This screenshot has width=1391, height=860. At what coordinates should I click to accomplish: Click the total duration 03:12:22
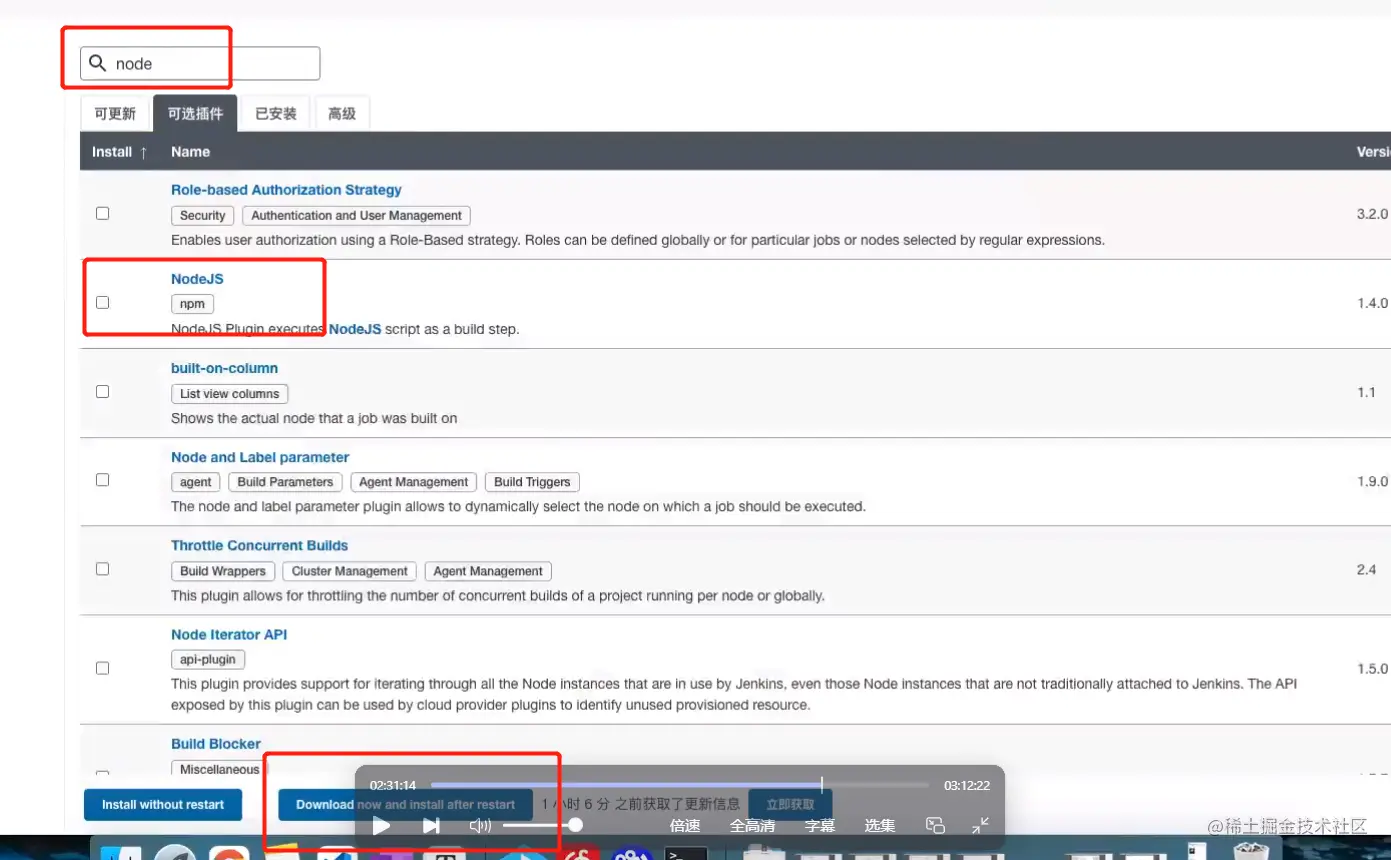[x=967, y=785]
